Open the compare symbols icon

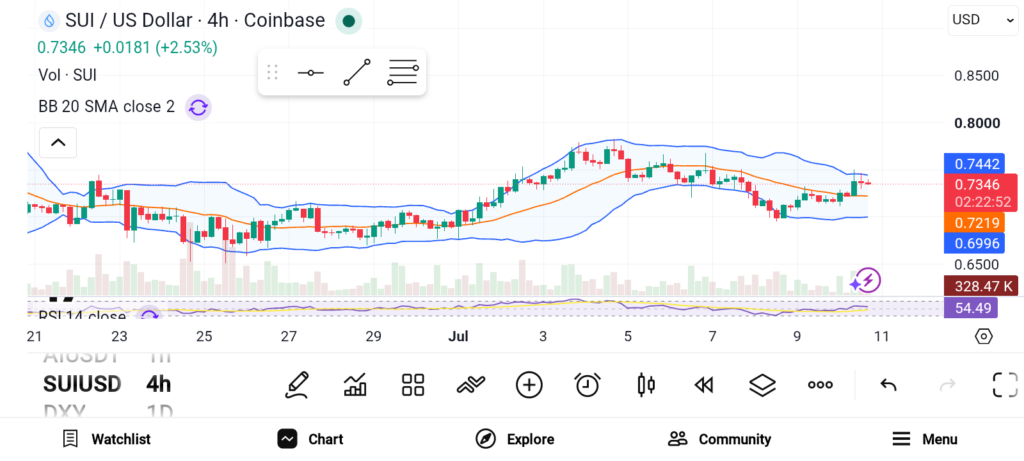click(471, 385)
